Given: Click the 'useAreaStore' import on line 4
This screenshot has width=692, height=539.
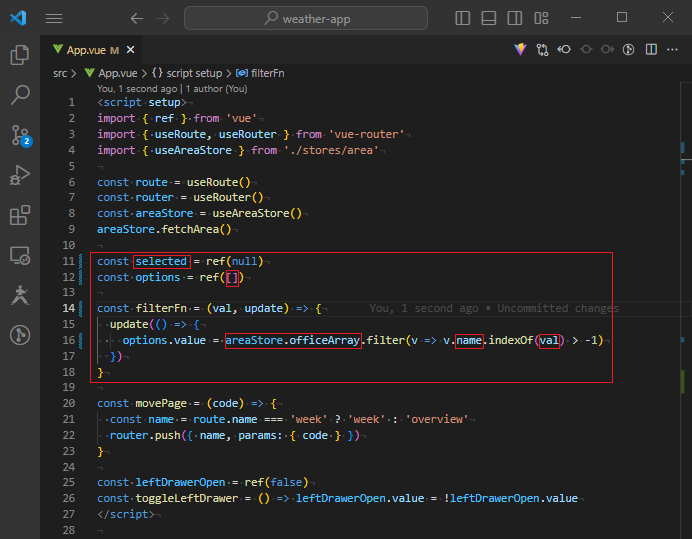Looking at the screenshot, I should 193,150.
